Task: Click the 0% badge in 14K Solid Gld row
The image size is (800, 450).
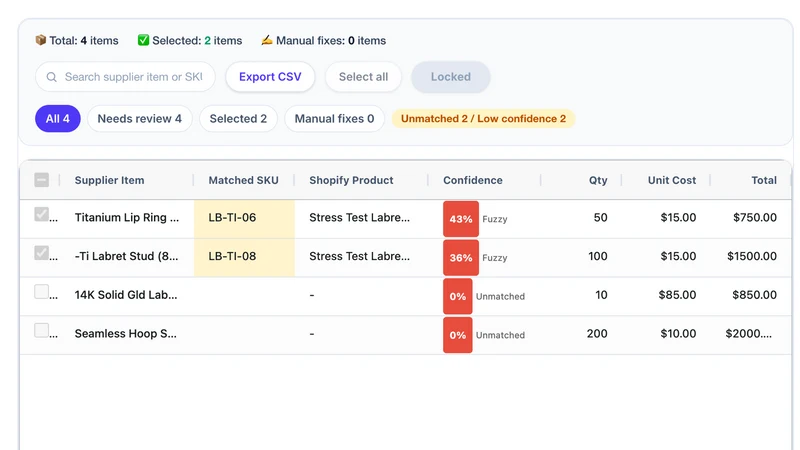Action: click(458, 296)
